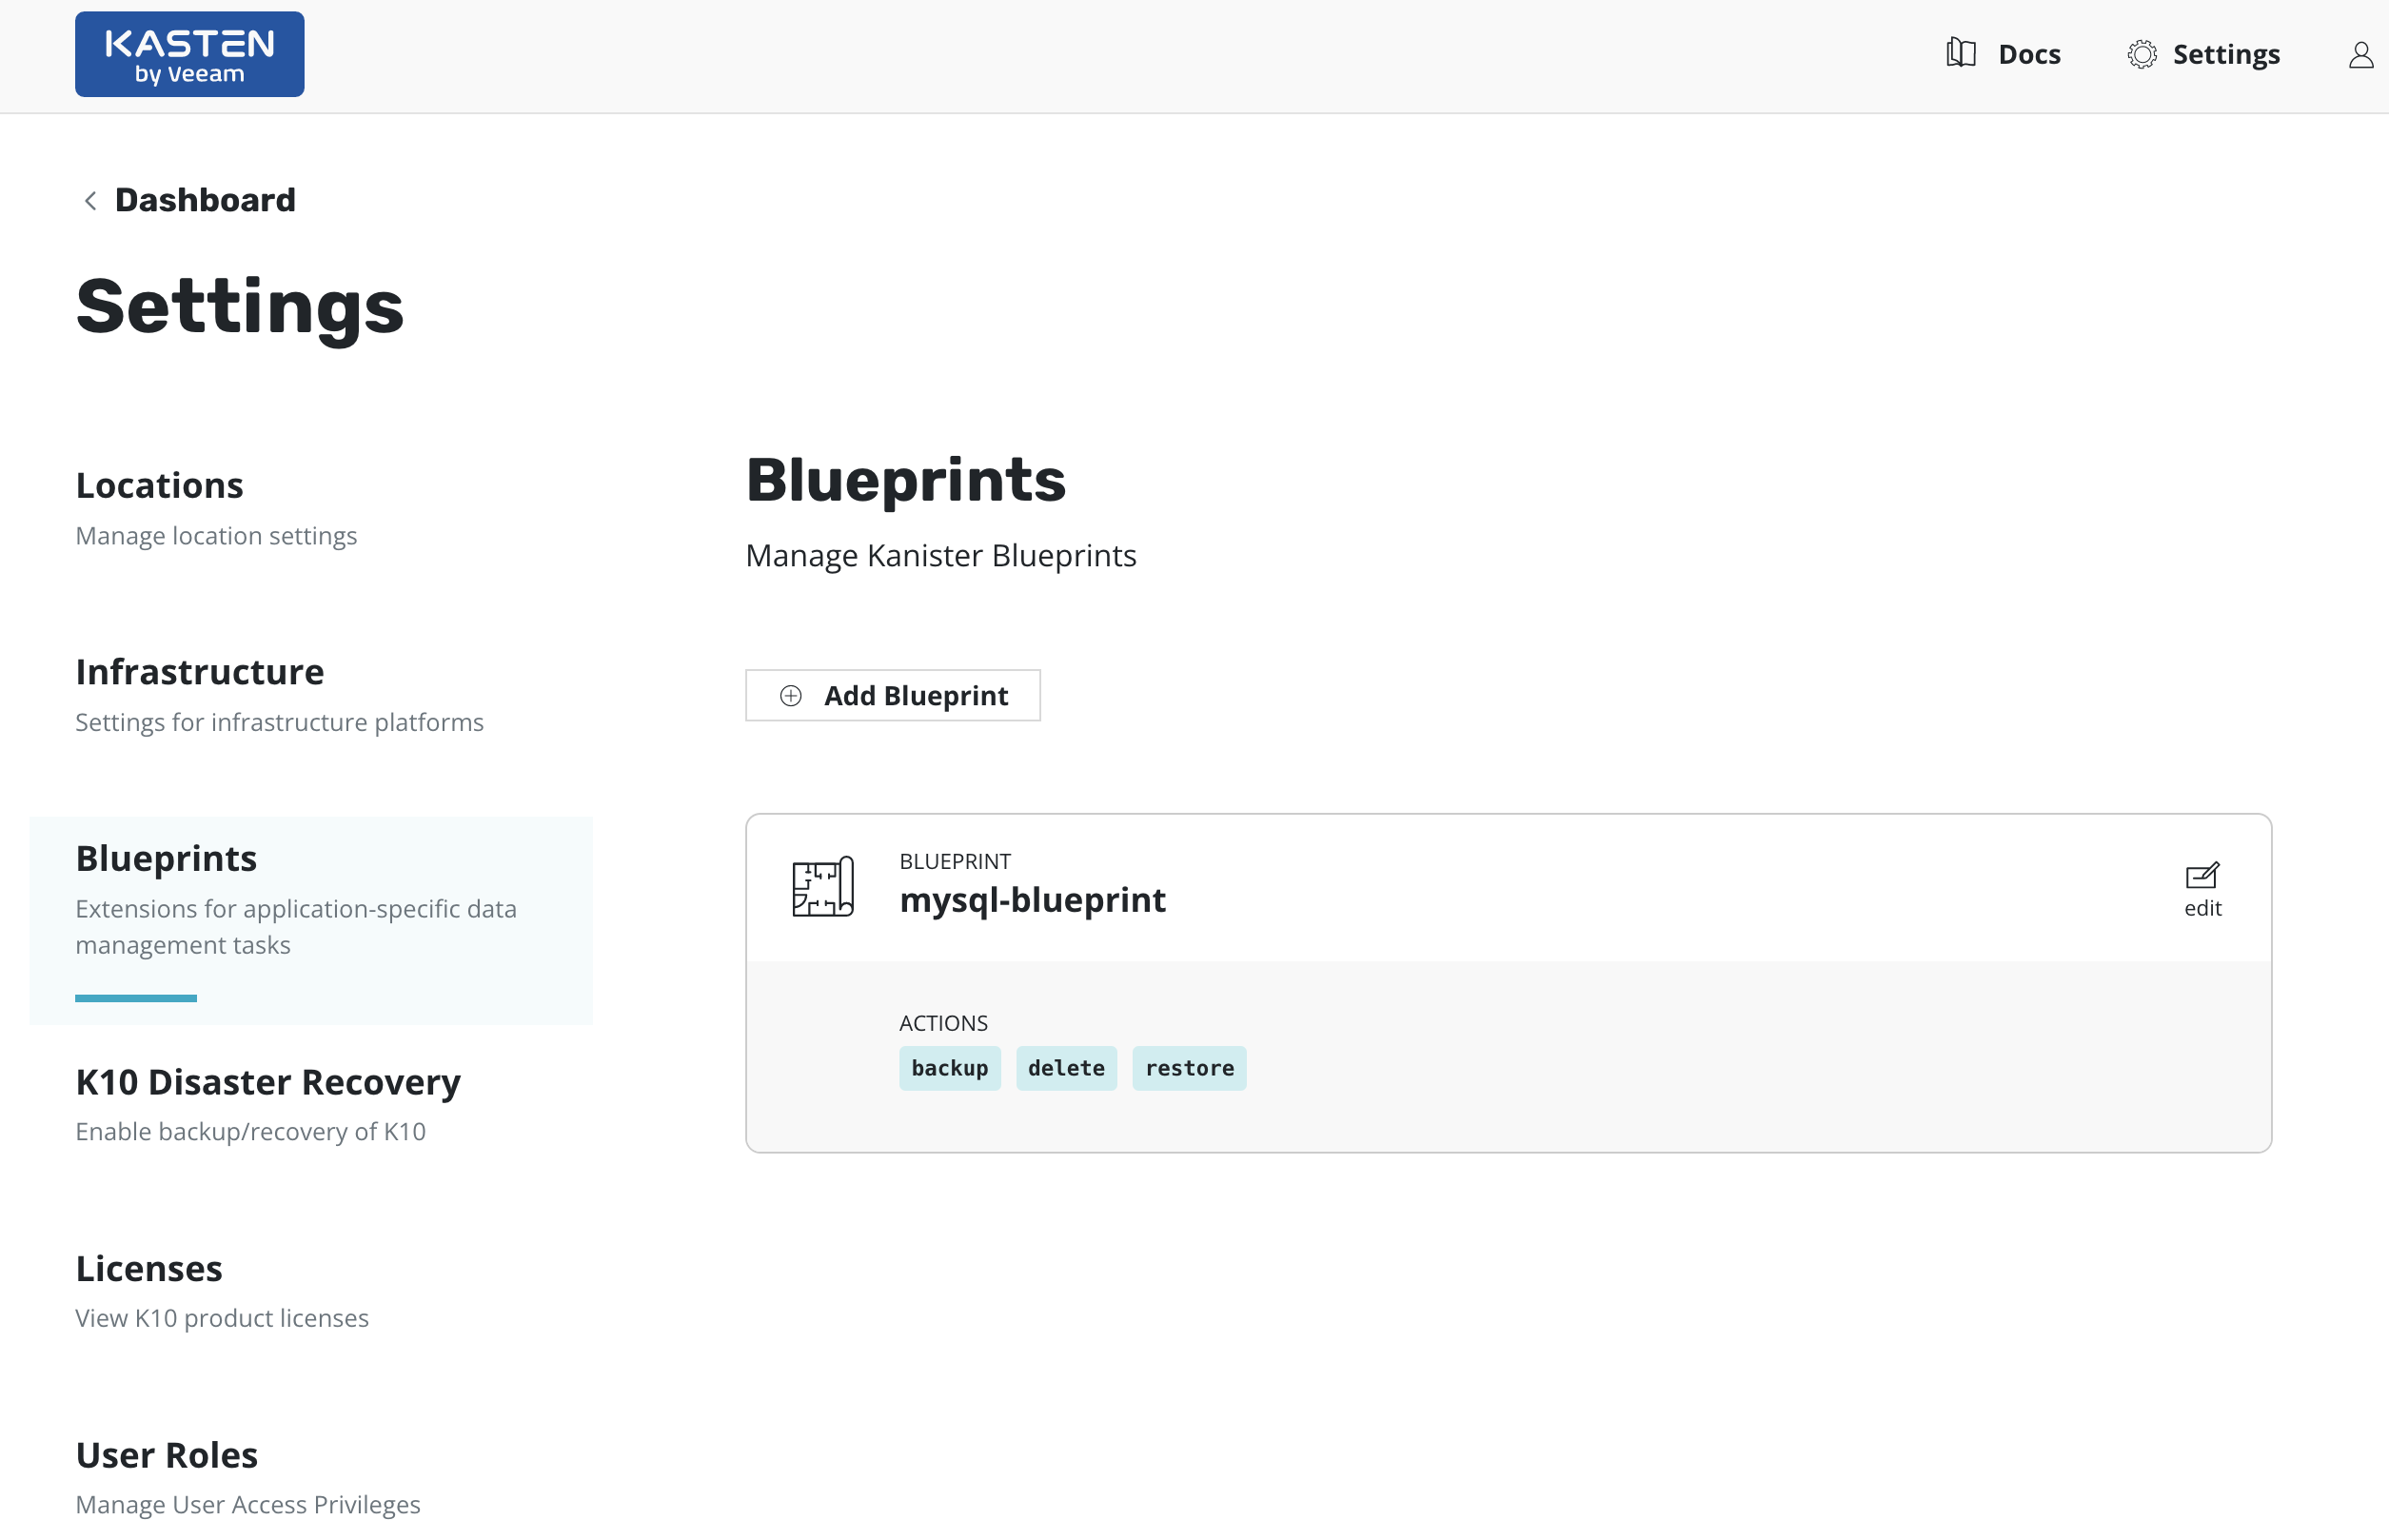2389x1540 pixels.
Task: Open Docs via the book icon
Action: point(1960,53)
